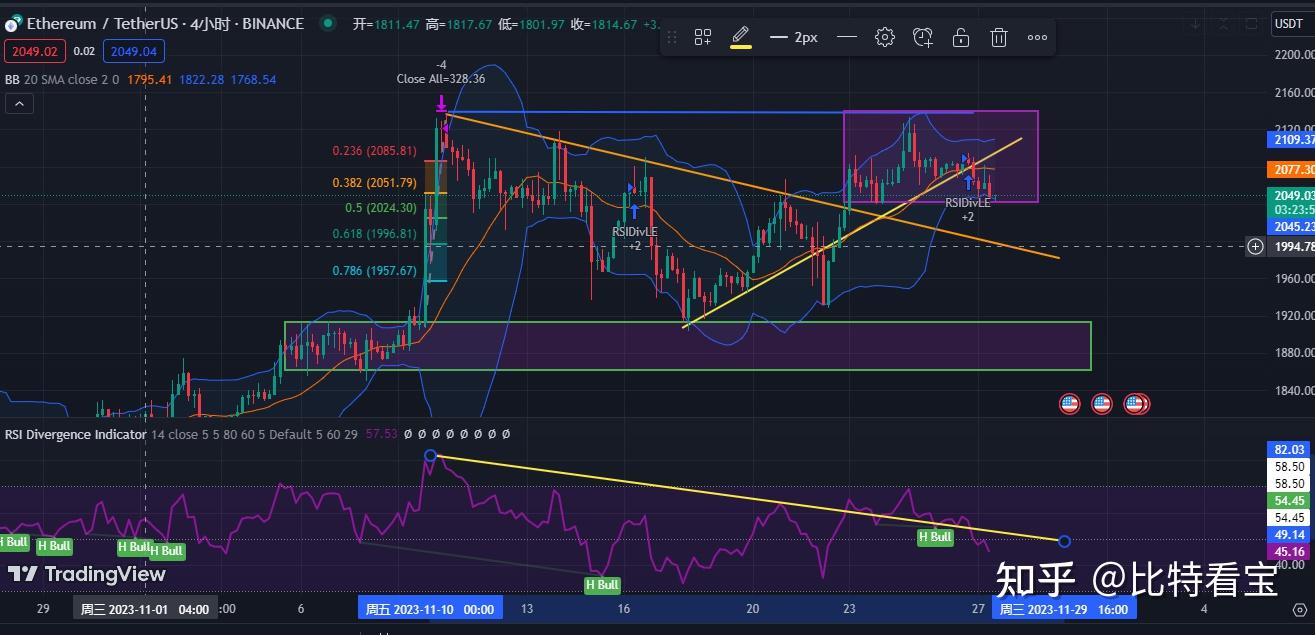Select the 0.236 (2085.81) Fibonacci level label
Screen dimensions: 1315x635
(374, 151)
